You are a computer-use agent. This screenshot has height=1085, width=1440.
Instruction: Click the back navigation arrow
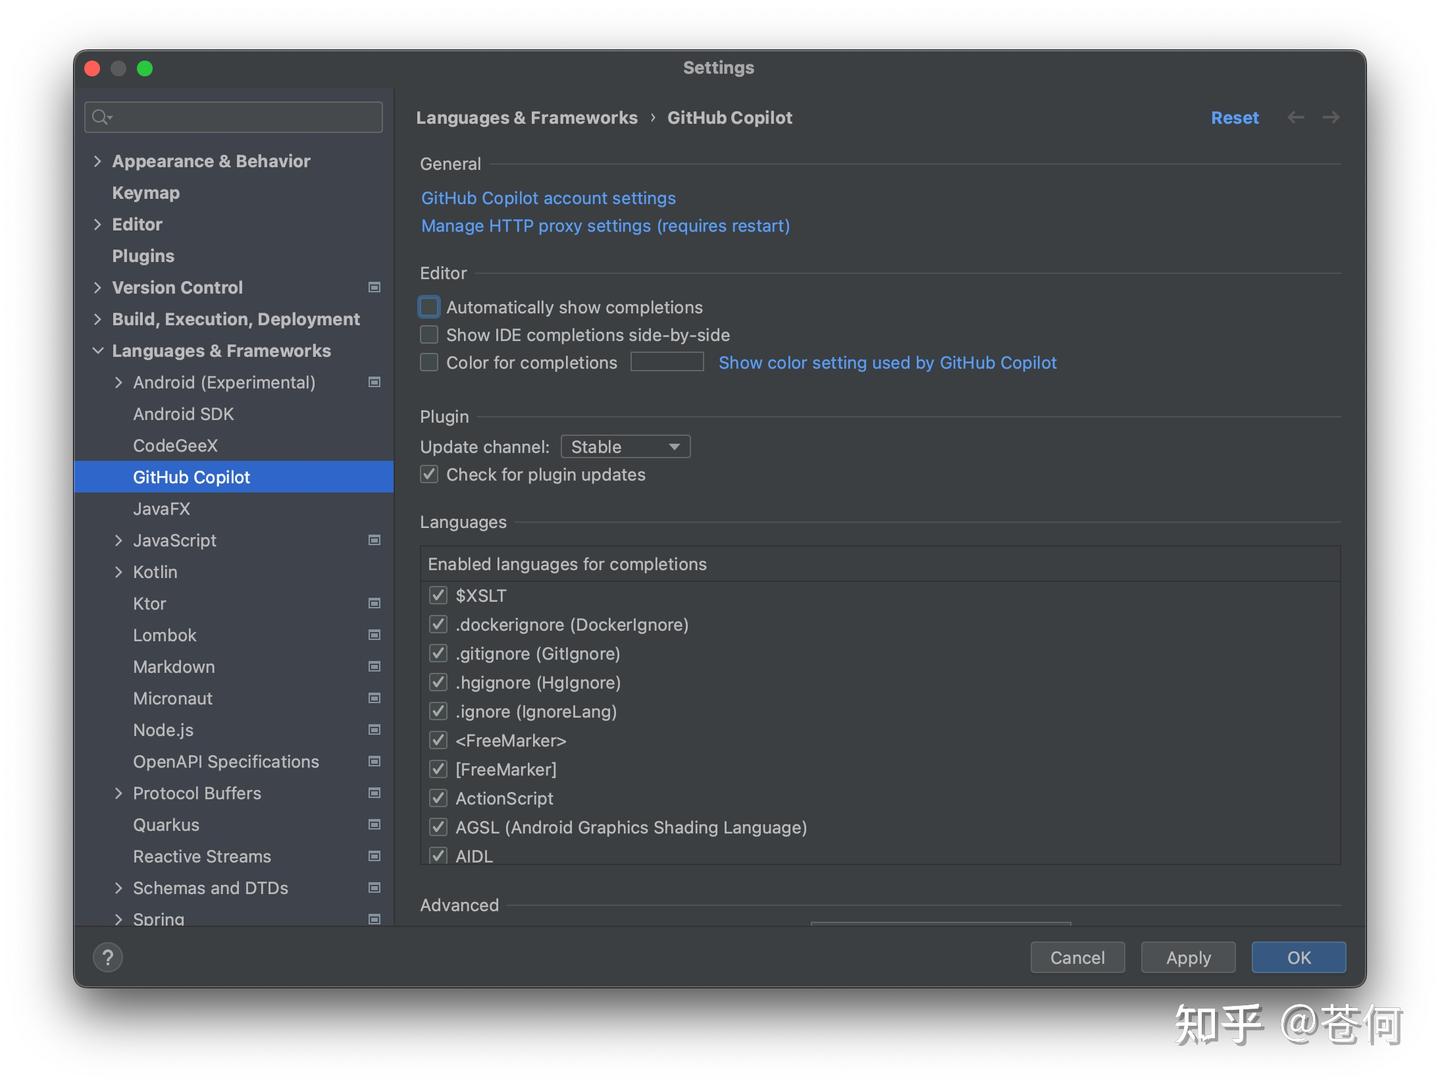(1296, 117)
